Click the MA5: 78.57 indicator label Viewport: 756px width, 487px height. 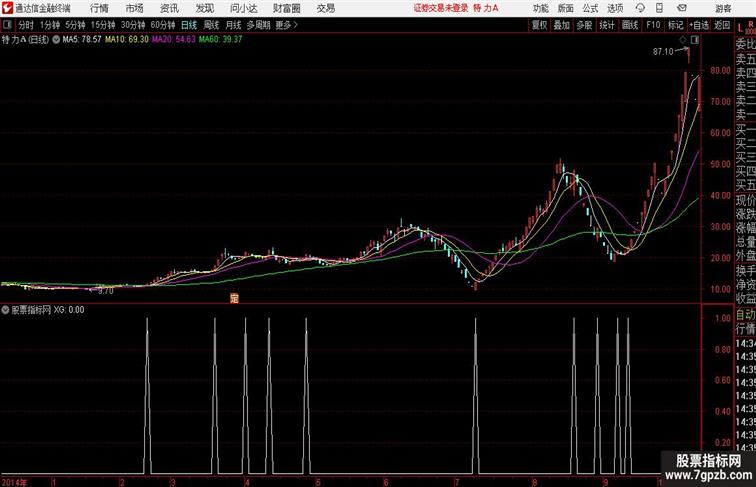[x=82, y=40]
